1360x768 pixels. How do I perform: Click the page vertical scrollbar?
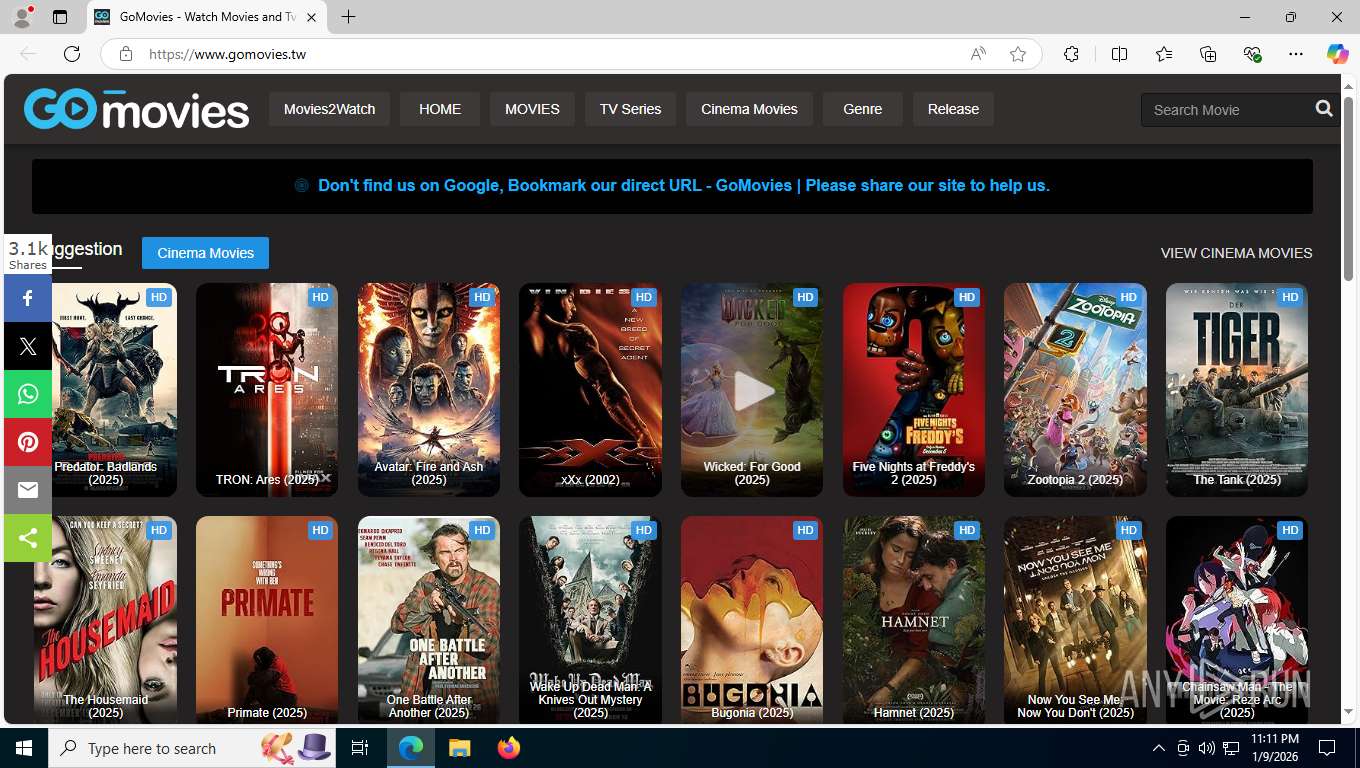point(1349,190)
